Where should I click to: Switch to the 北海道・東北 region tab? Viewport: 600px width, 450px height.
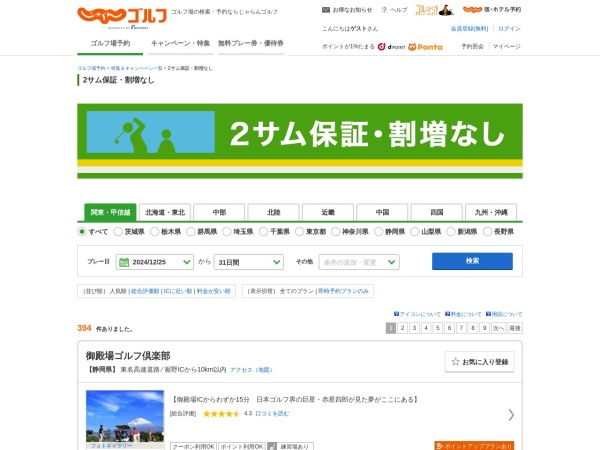[165, 212]
